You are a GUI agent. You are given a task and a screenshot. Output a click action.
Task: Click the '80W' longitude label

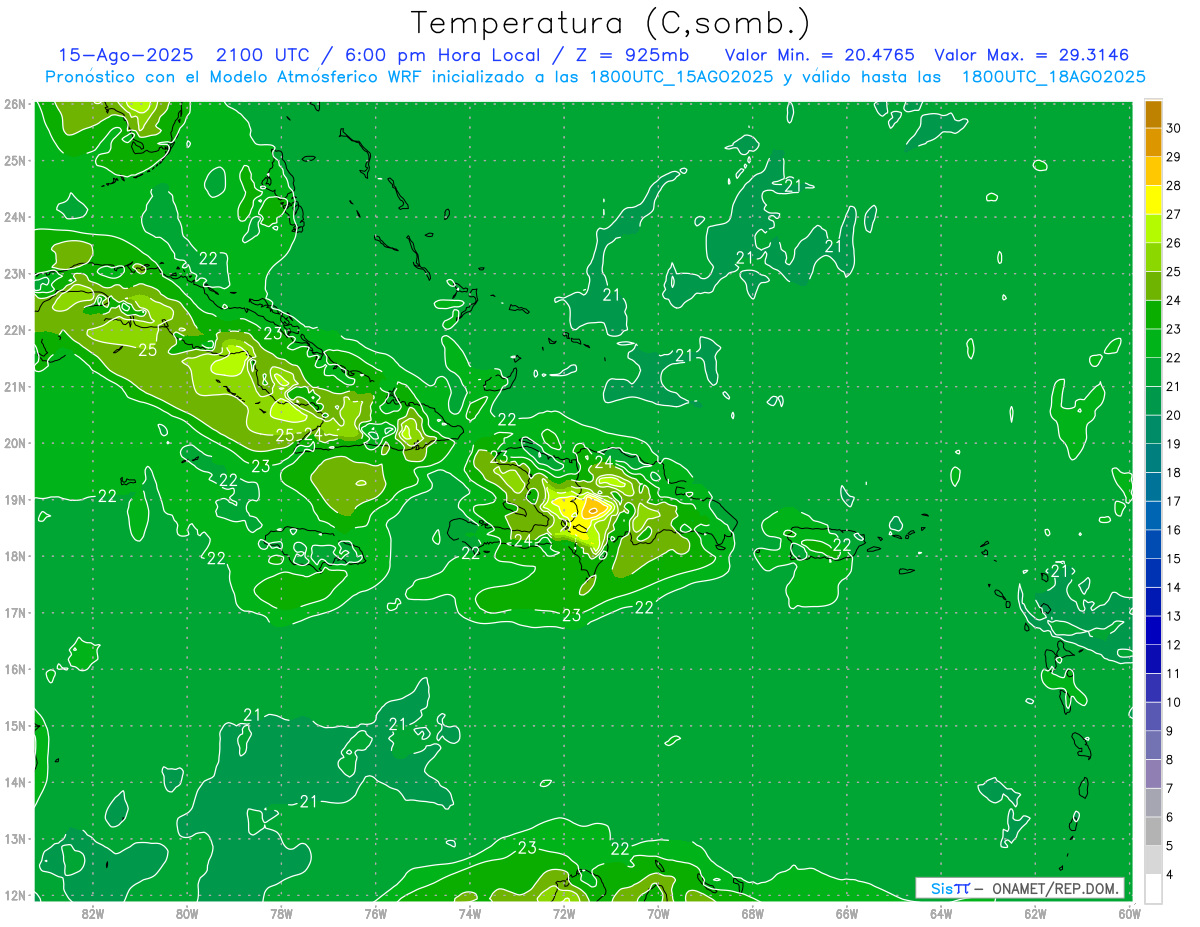coord(187,912)
